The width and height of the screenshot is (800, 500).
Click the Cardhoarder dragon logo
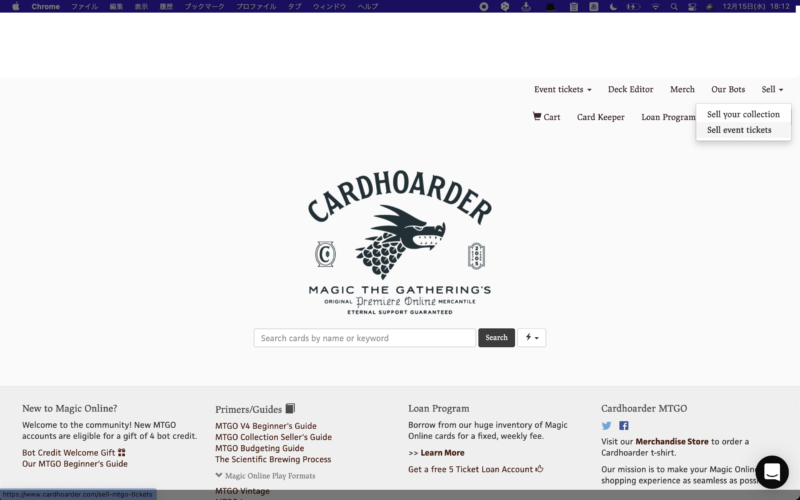pyautogui.click(x=399, y=242)
